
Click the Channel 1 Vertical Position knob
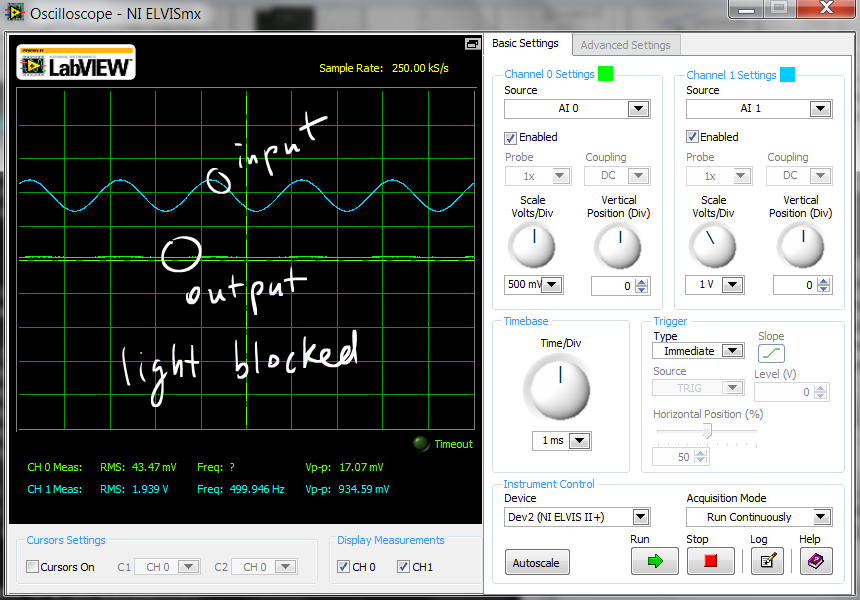(801, 247)
